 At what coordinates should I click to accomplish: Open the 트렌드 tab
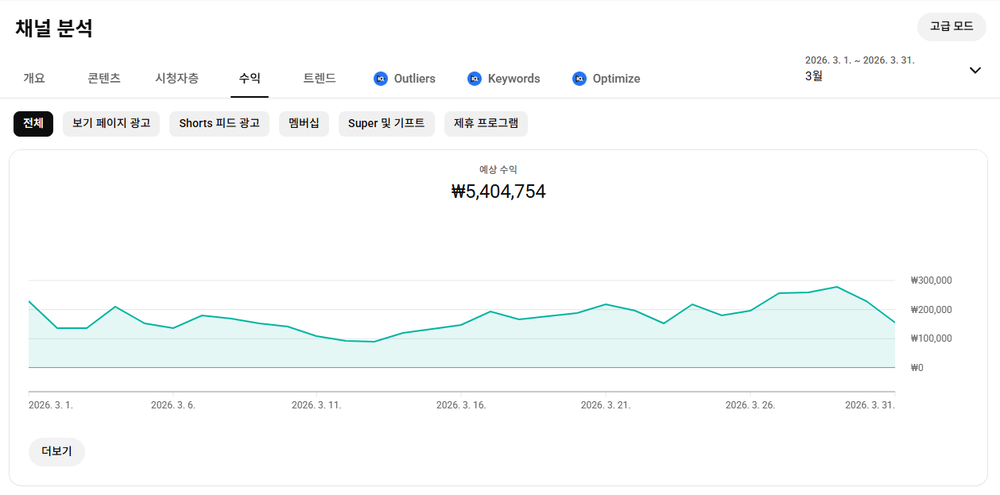pyautogui.click(x=320, y=78)
